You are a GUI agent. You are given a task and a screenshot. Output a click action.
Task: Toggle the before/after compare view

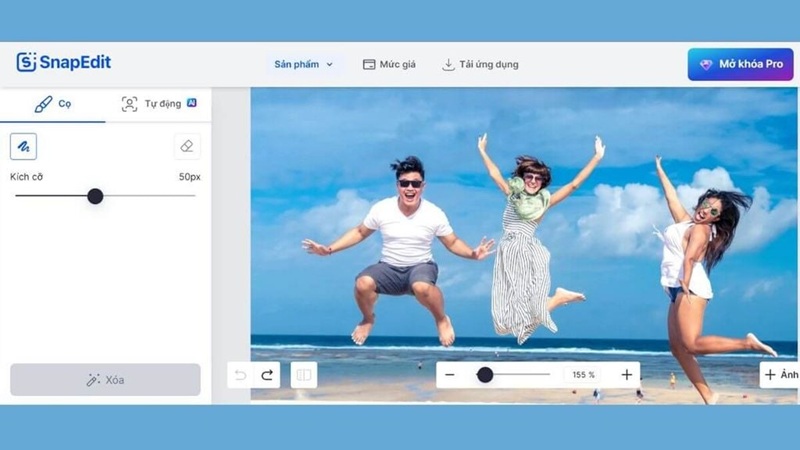tap(304, 375)
